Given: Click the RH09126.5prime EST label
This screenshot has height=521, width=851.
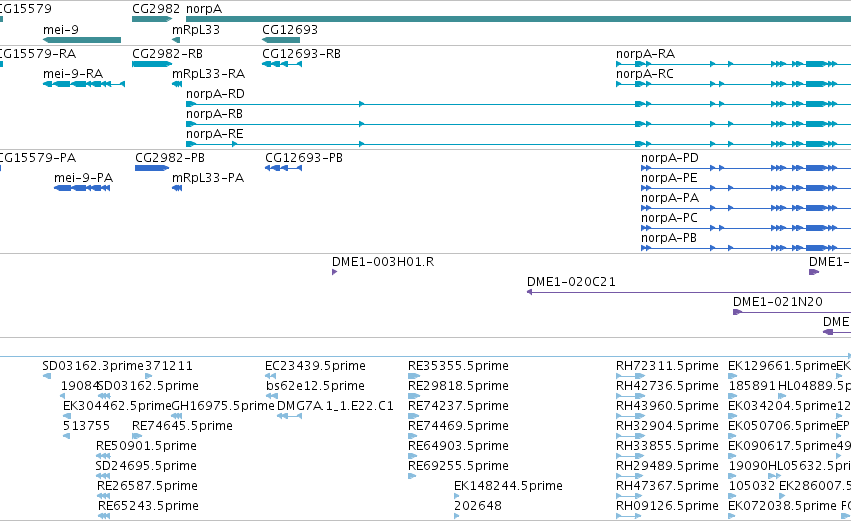Looking at the screenshot, I should [668, 506].
